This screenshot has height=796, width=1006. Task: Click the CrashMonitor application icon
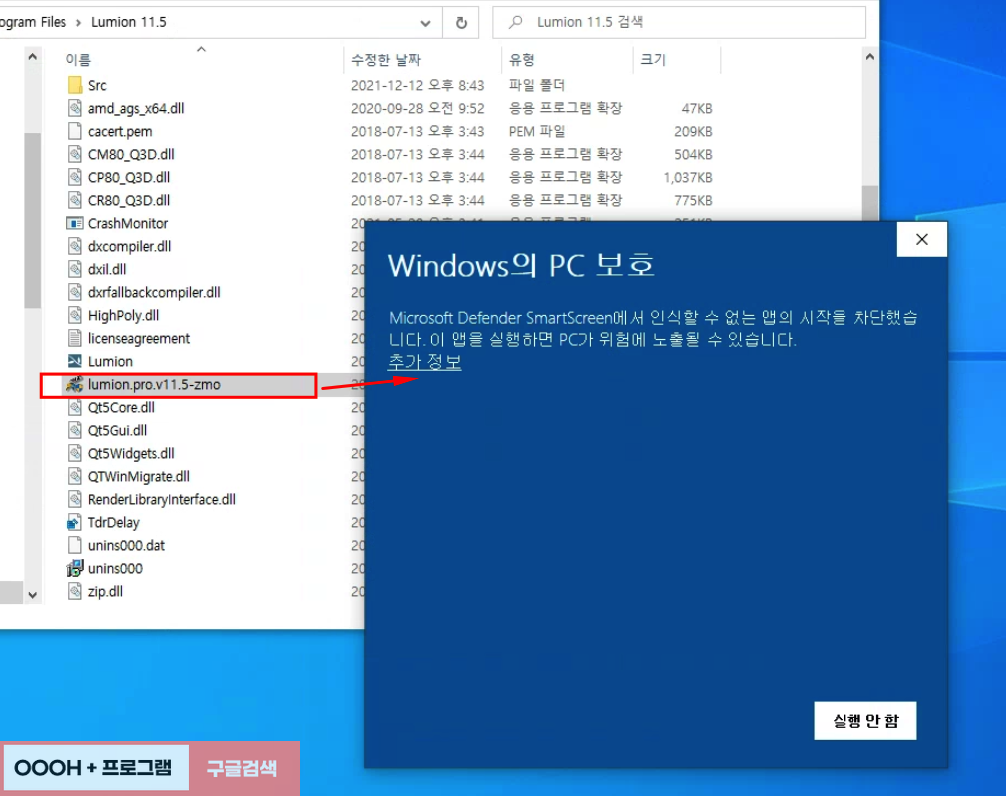click(x=74, y=223)
